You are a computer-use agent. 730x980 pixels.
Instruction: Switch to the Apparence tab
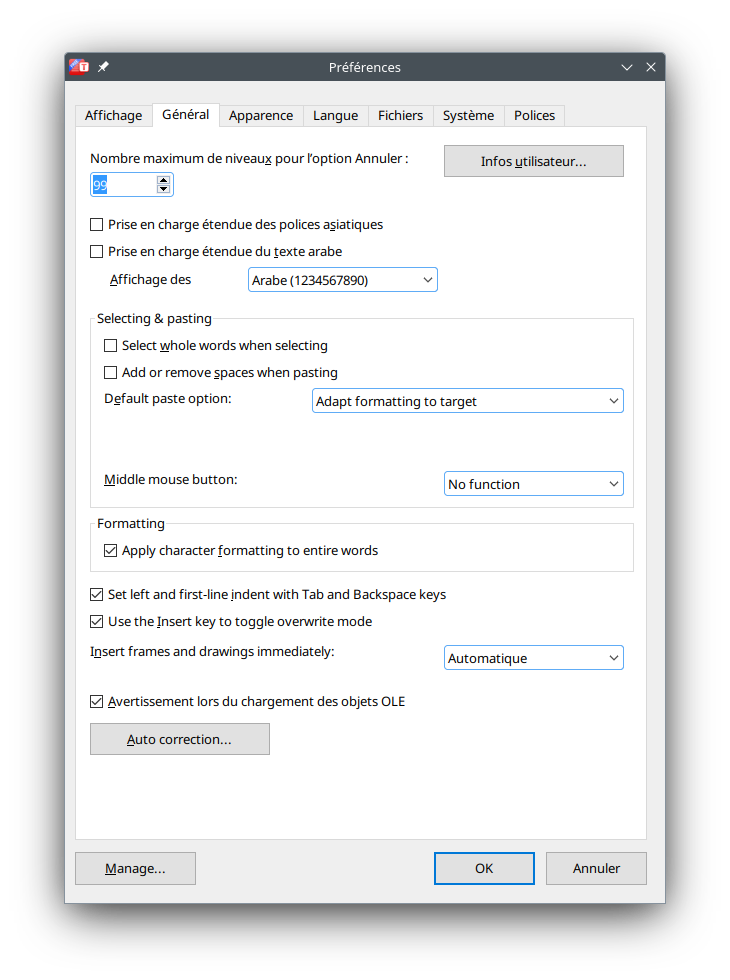click(x=261, y=116)
